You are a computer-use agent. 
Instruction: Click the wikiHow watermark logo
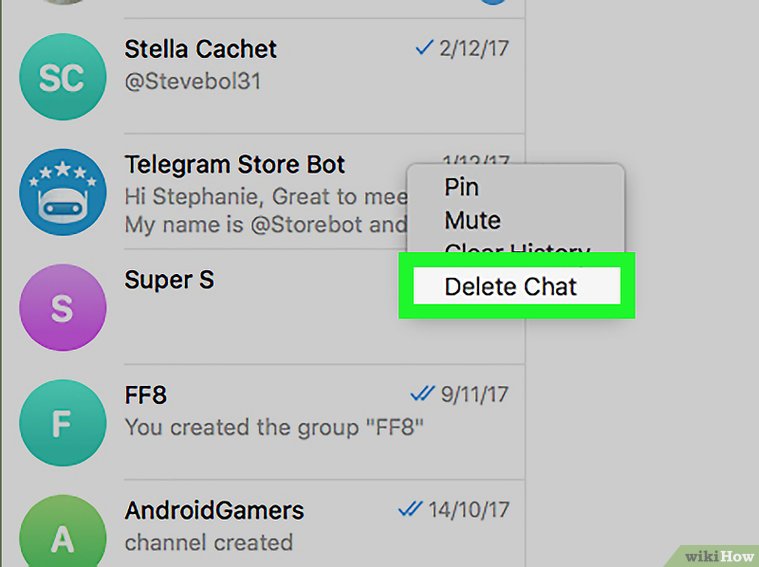point(718,554)
